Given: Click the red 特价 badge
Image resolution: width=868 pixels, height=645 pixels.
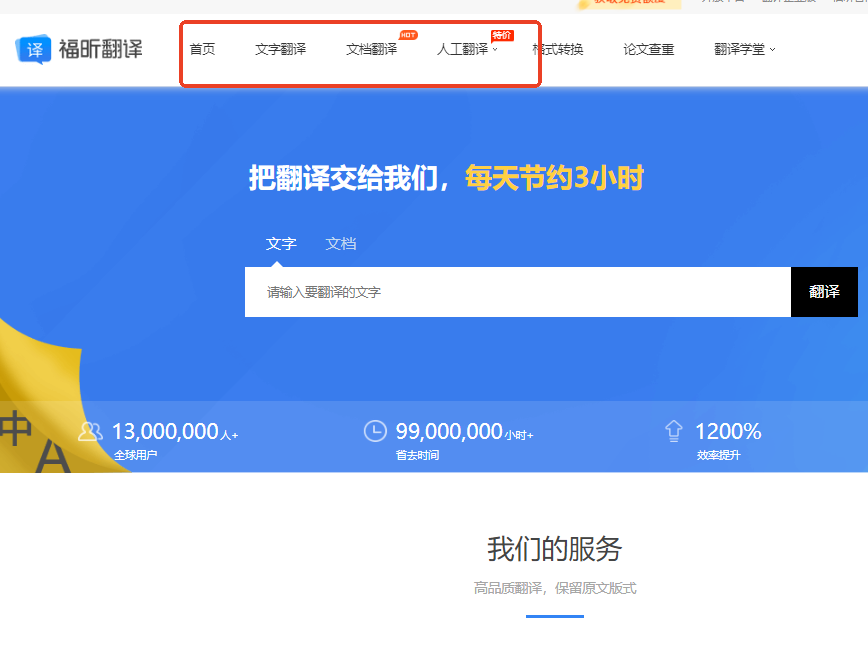Looking at the screenshot, I should 502,35.
